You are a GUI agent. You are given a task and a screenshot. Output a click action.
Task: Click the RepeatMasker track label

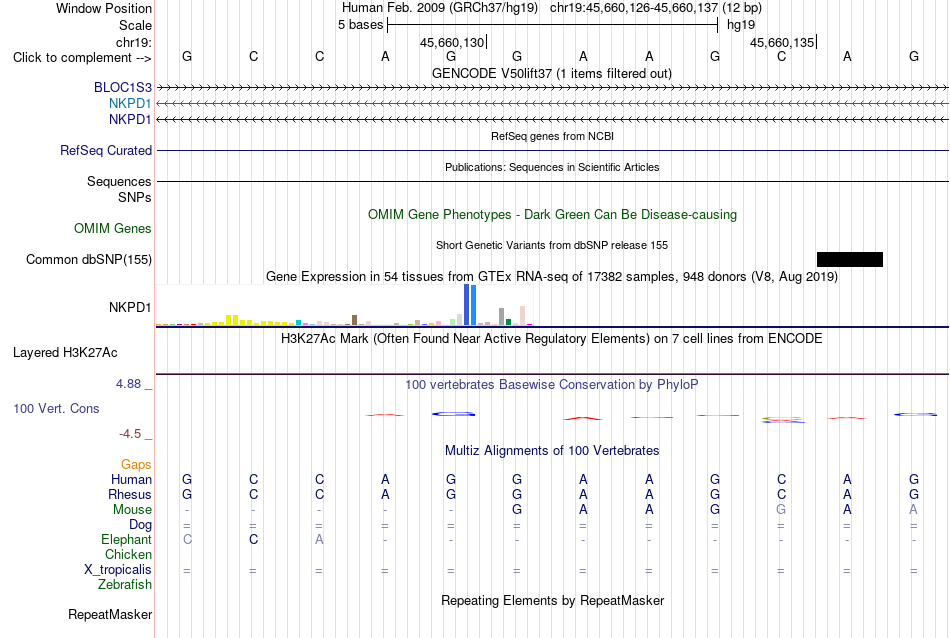click(110, 614)
